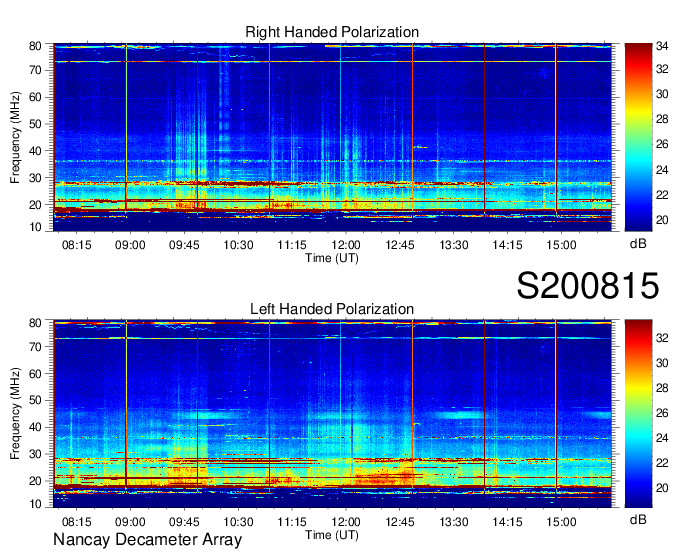The image size is (680, 552).
Task: Click Frequency (MHz) axis label of Left Handed plot
Action: coord(15,414)
